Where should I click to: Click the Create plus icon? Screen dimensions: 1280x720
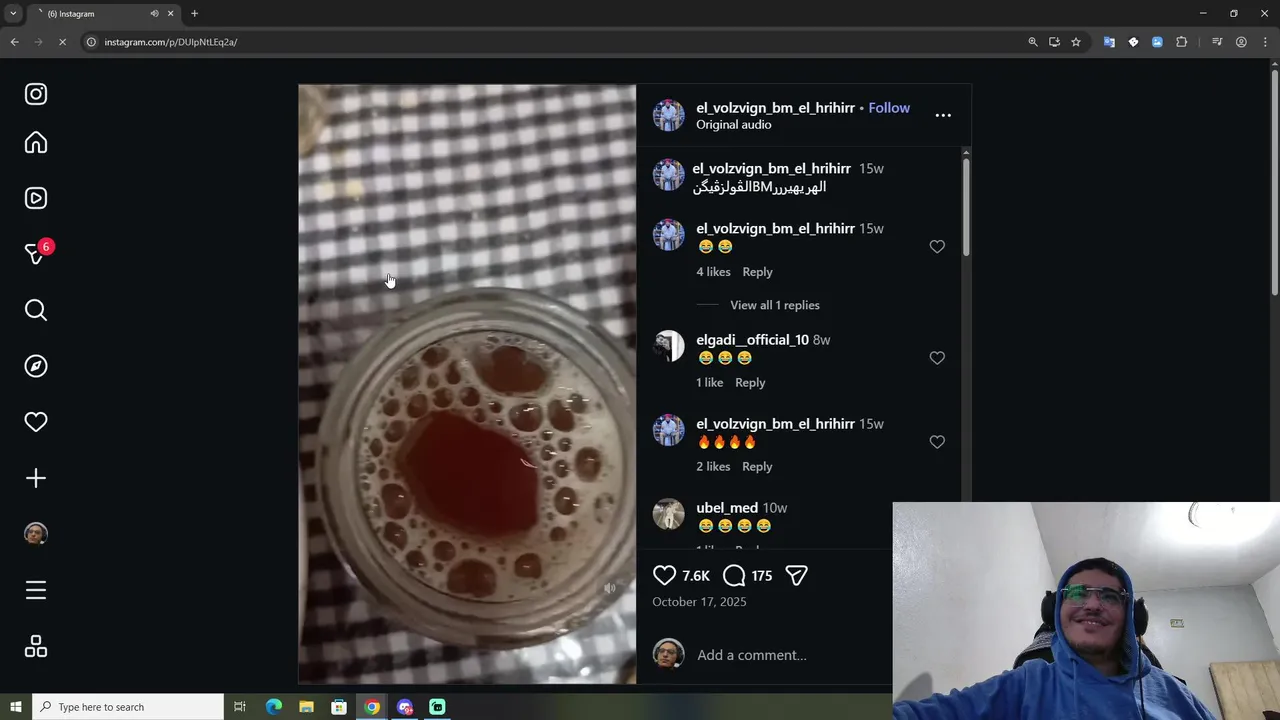pyautogui.click(x=36, y=478)
